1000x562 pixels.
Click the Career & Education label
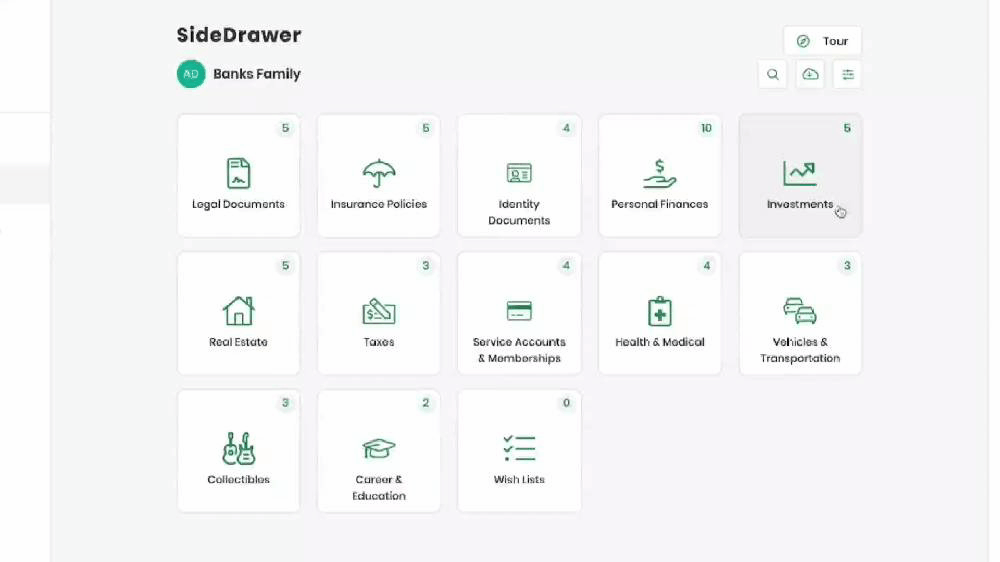tap(379, 488)
